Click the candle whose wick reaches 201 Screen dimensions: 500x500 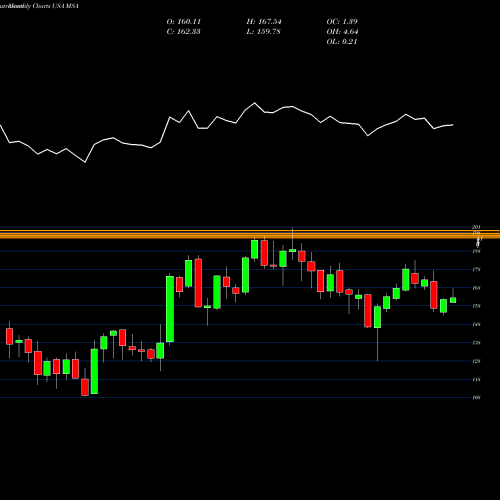point(292,250)
